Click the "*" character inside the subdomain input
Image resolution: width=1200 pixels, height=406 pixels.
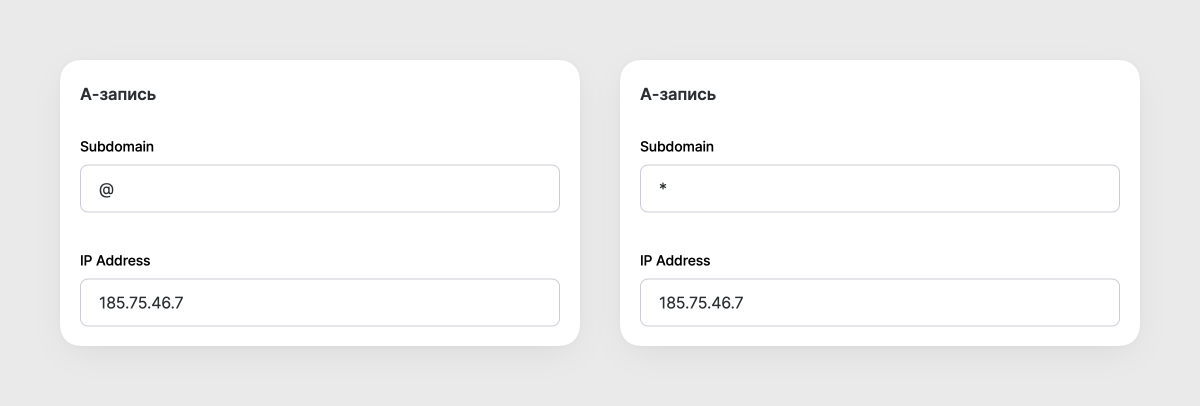(663, 188)
